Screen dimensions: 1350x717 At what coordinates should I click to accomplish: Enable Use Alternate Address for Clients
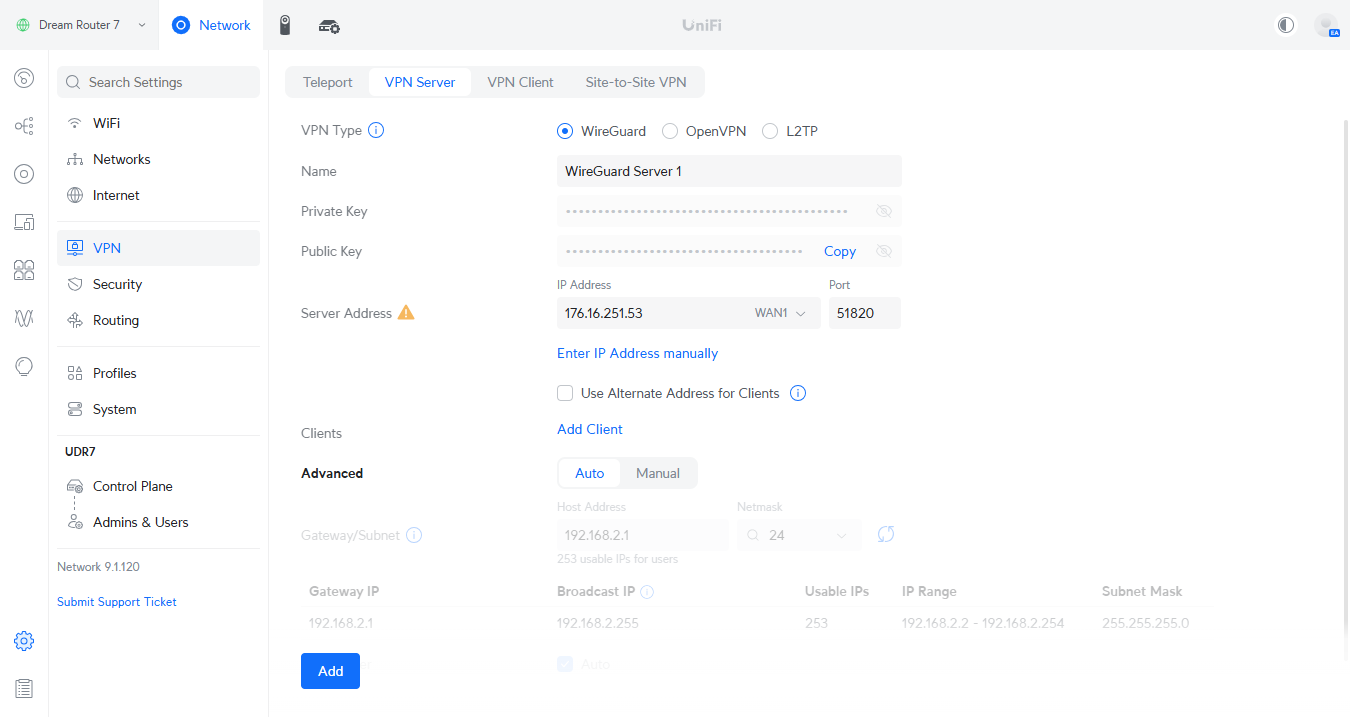565,393
